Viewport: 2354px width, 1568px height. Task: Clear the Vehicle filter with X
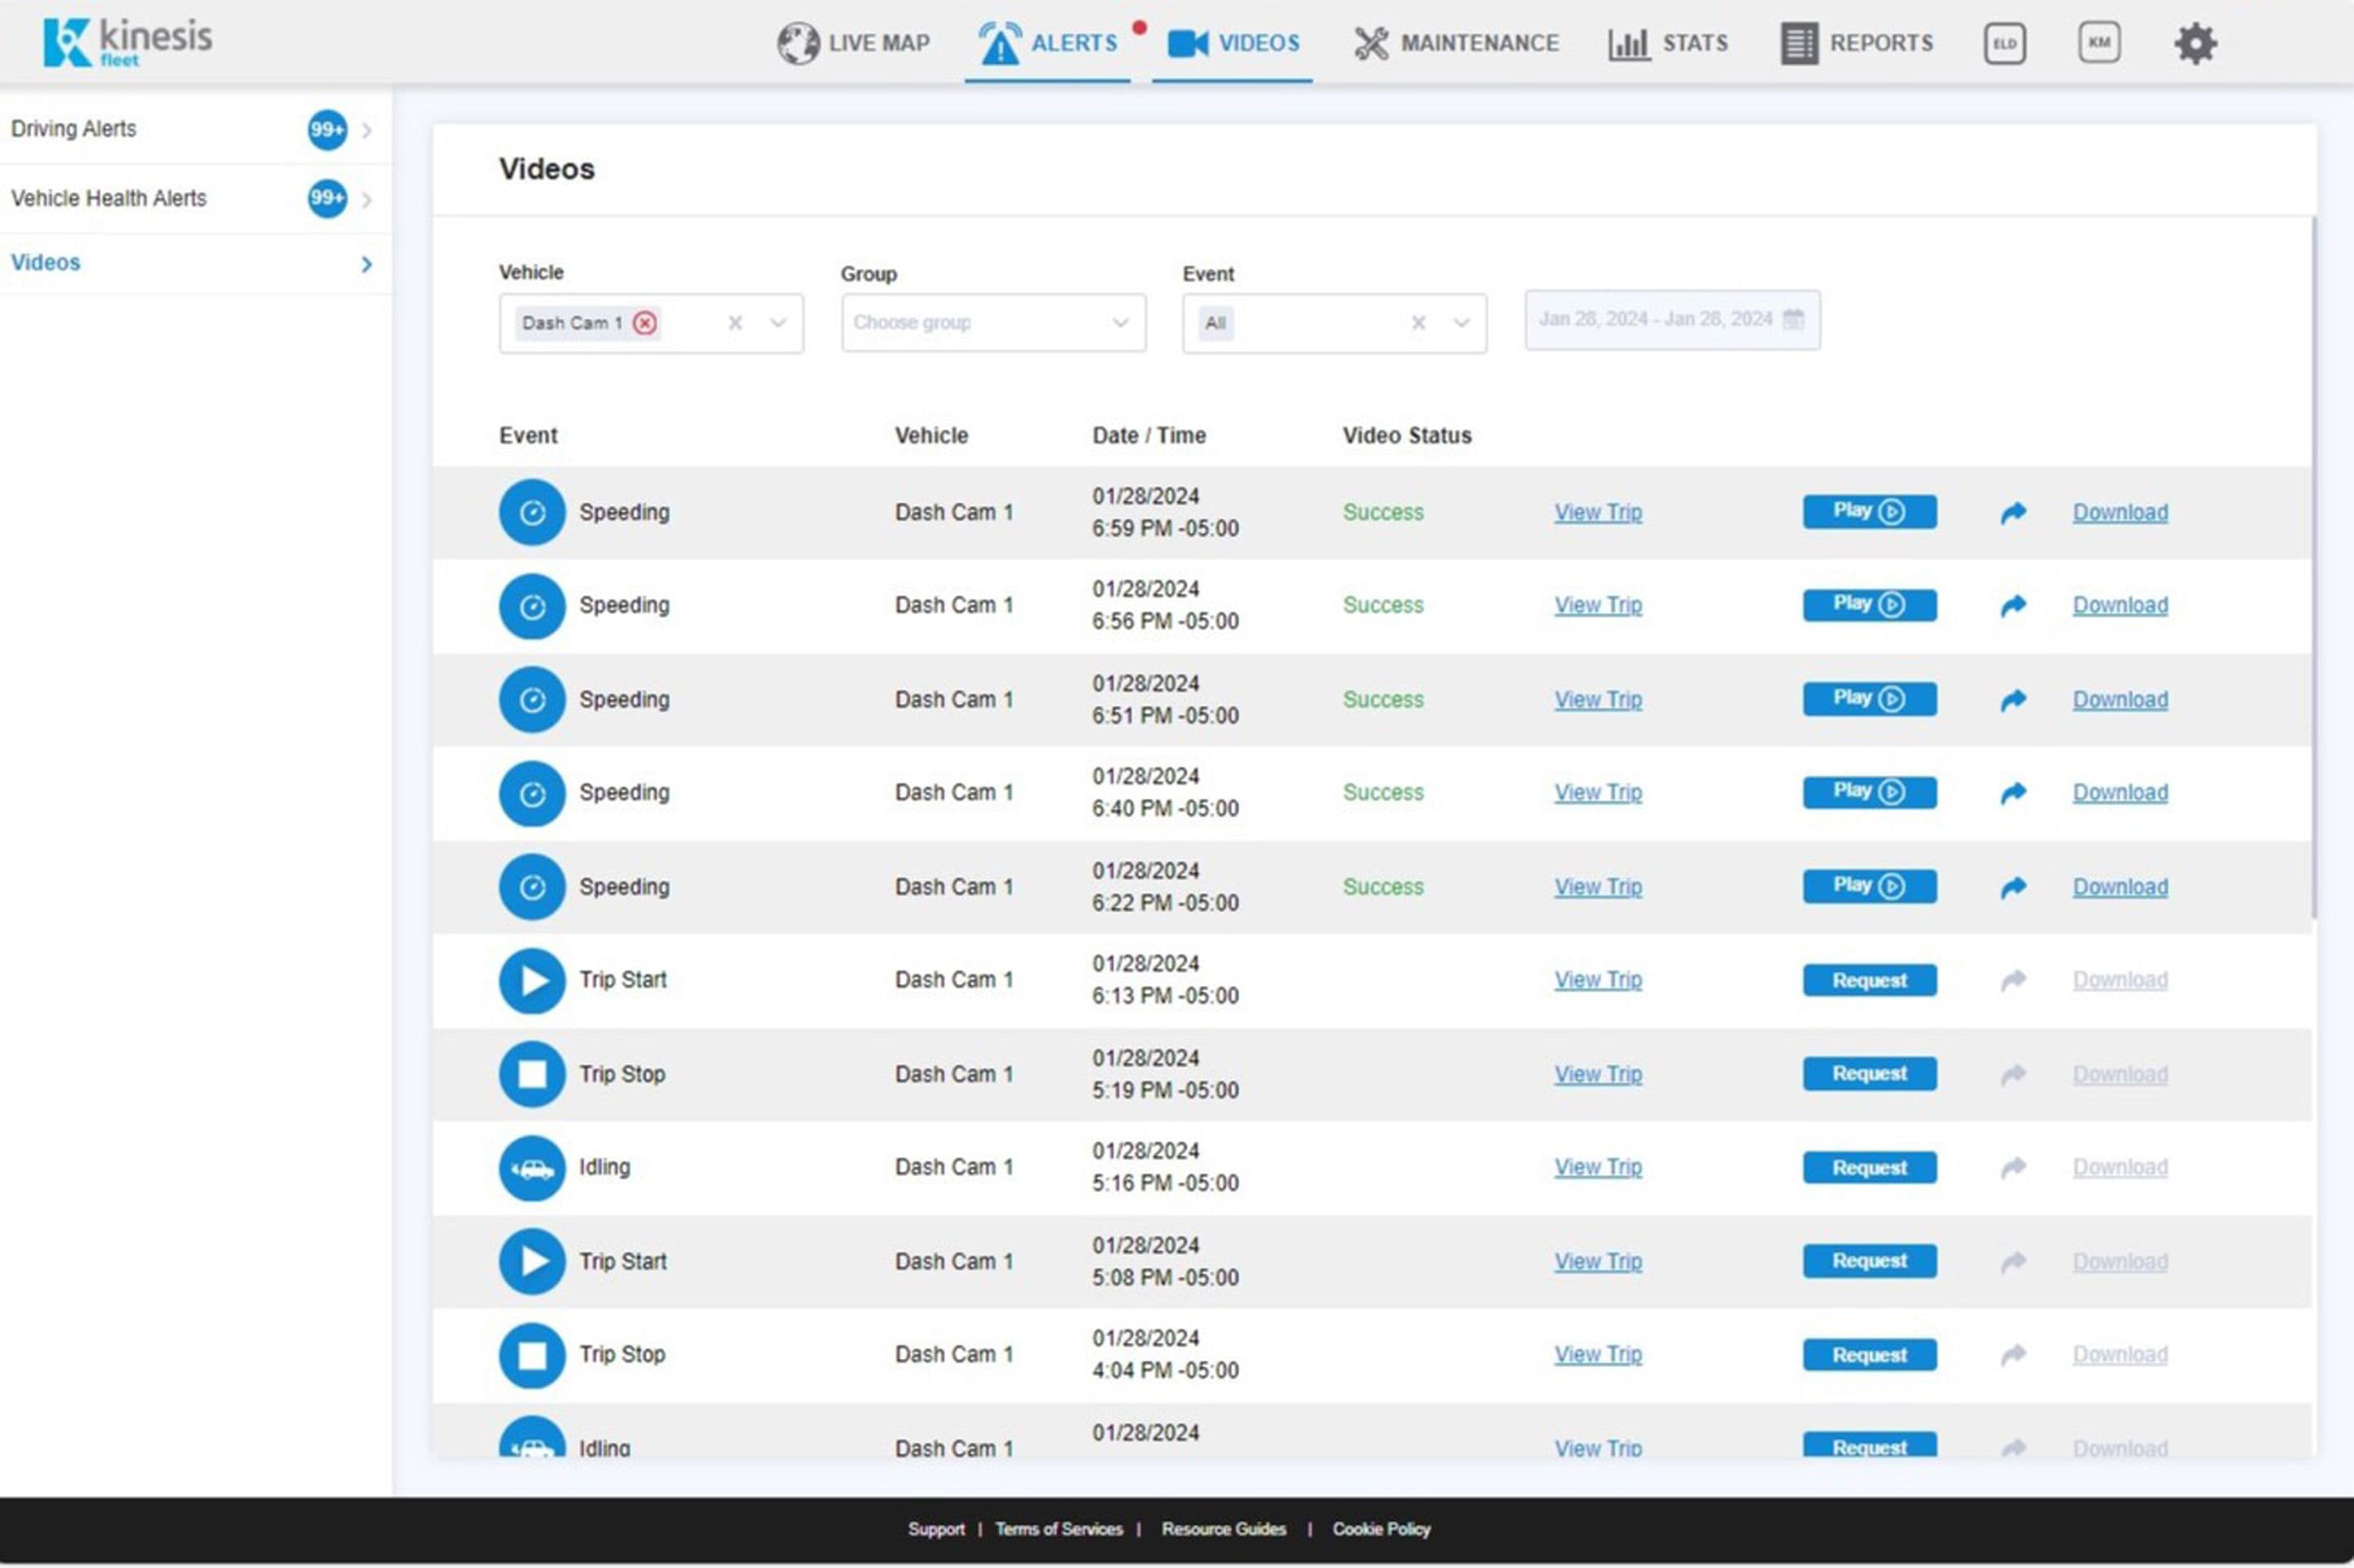(x=735, y=323)
